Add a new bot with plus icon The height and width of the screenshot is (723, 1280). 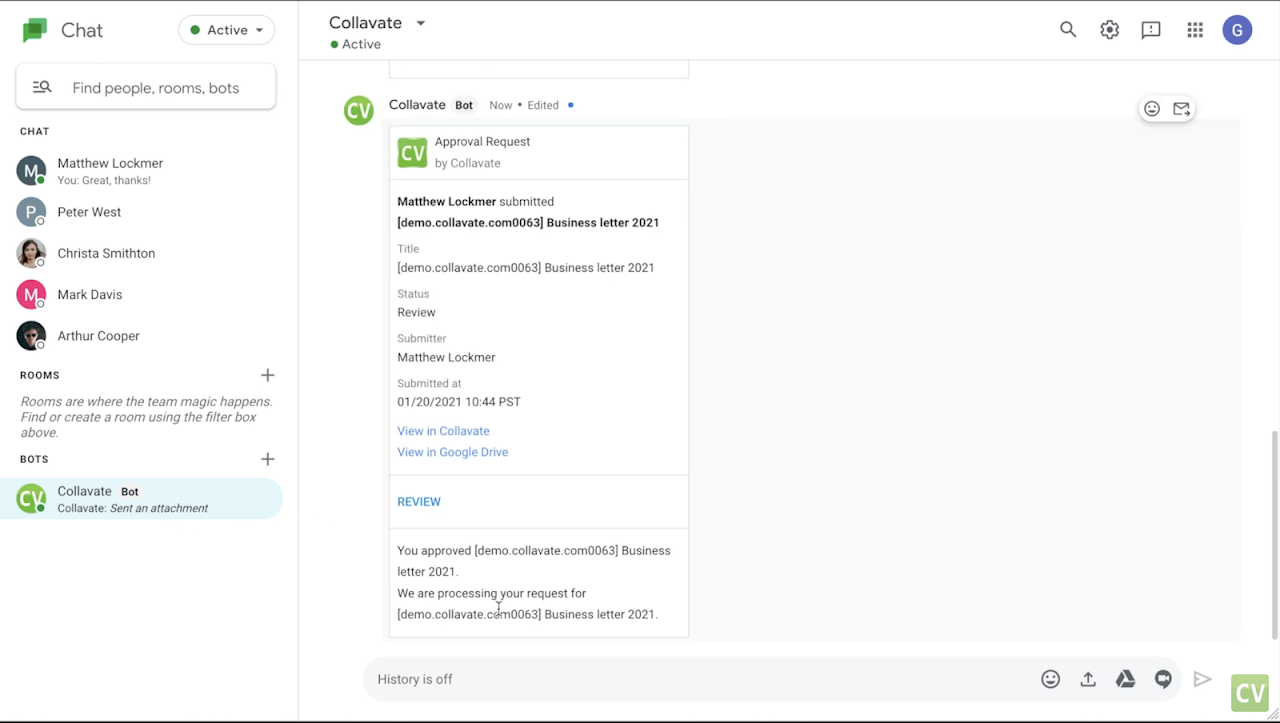click(267, 459)
